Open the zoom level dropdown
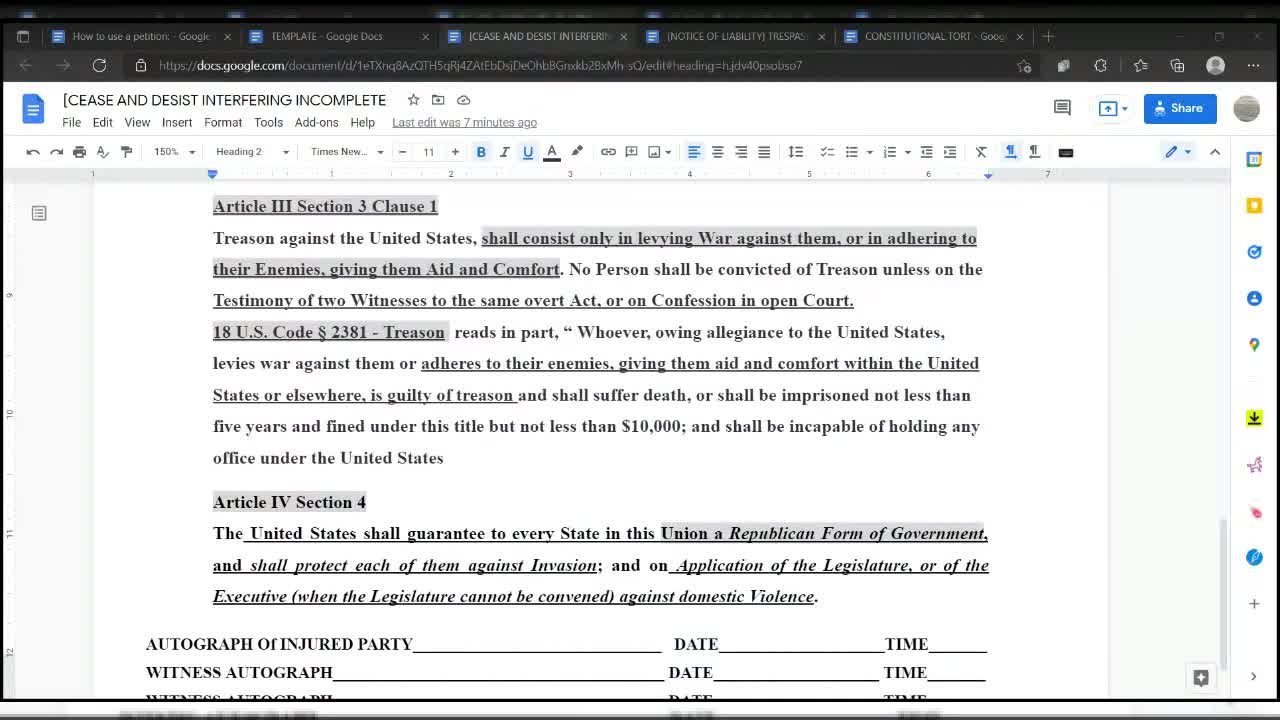 (173, 152)
